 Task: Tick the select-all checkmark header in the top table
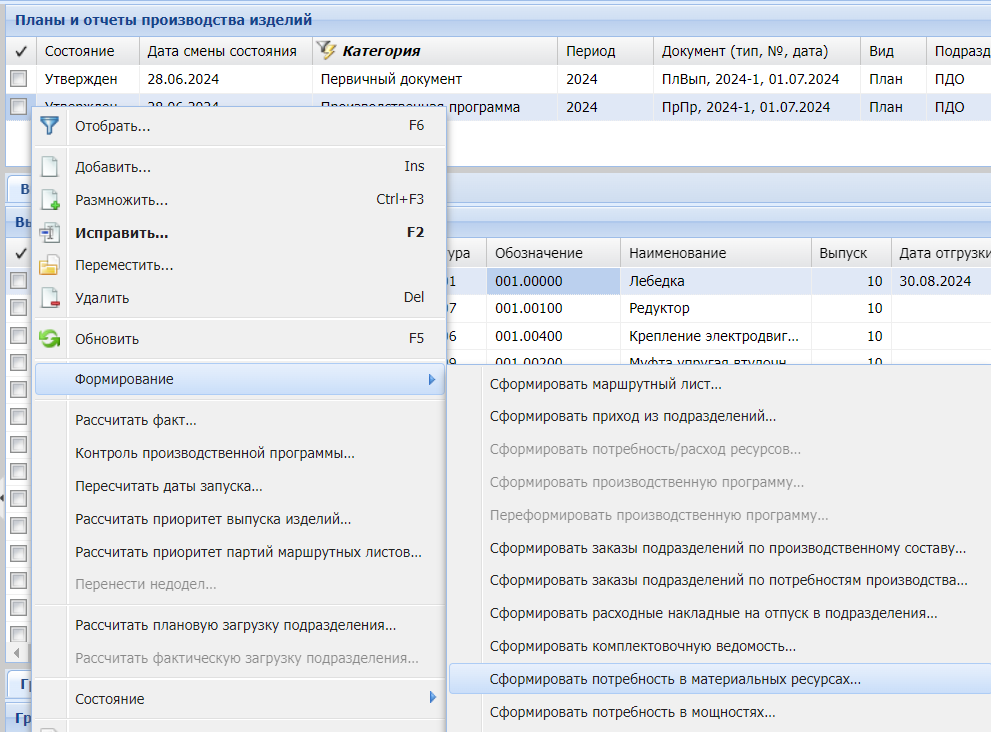tap(21, 51)
